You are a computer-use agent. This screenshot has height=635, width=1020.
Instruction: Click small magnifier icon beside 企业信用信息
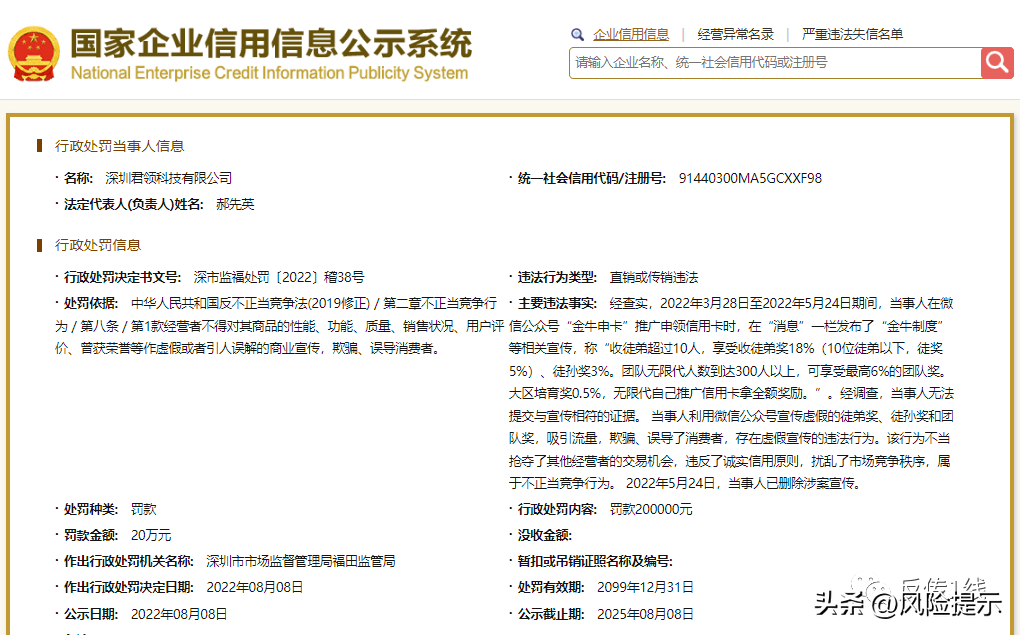pos(577,34)
